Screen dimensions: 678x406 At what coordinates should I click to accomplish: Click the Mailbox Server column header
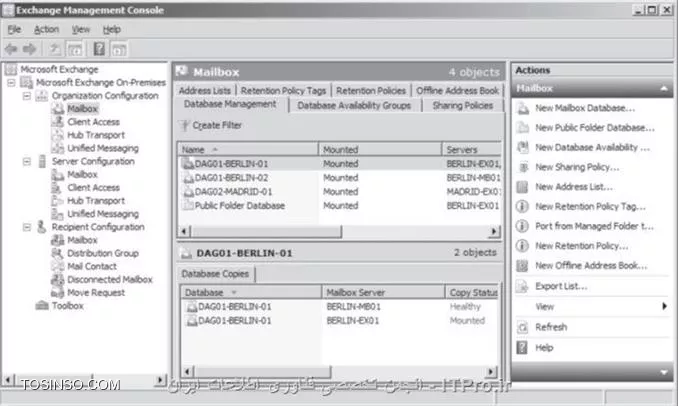(x=383, y=292)
